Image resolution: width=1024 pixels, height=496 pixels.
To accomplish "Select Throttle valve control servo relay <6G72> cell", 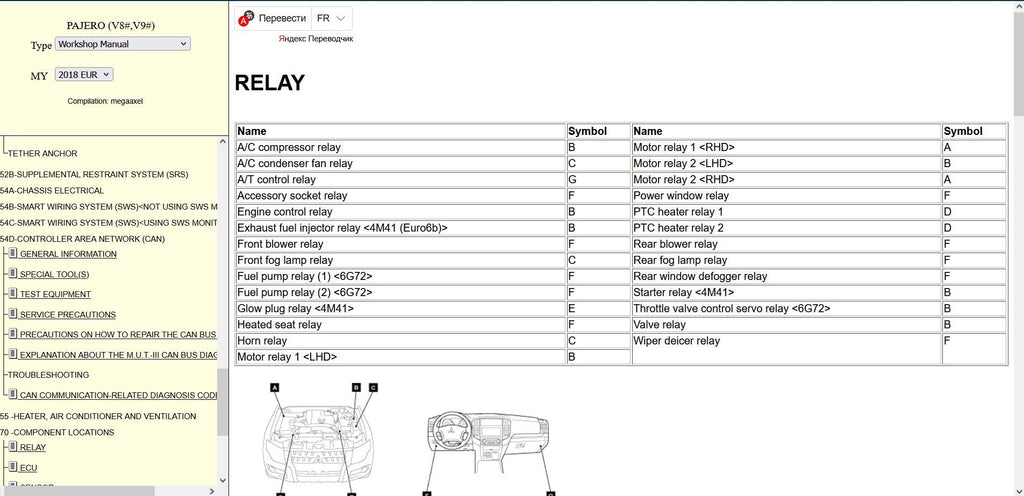I will pos(786,309).
